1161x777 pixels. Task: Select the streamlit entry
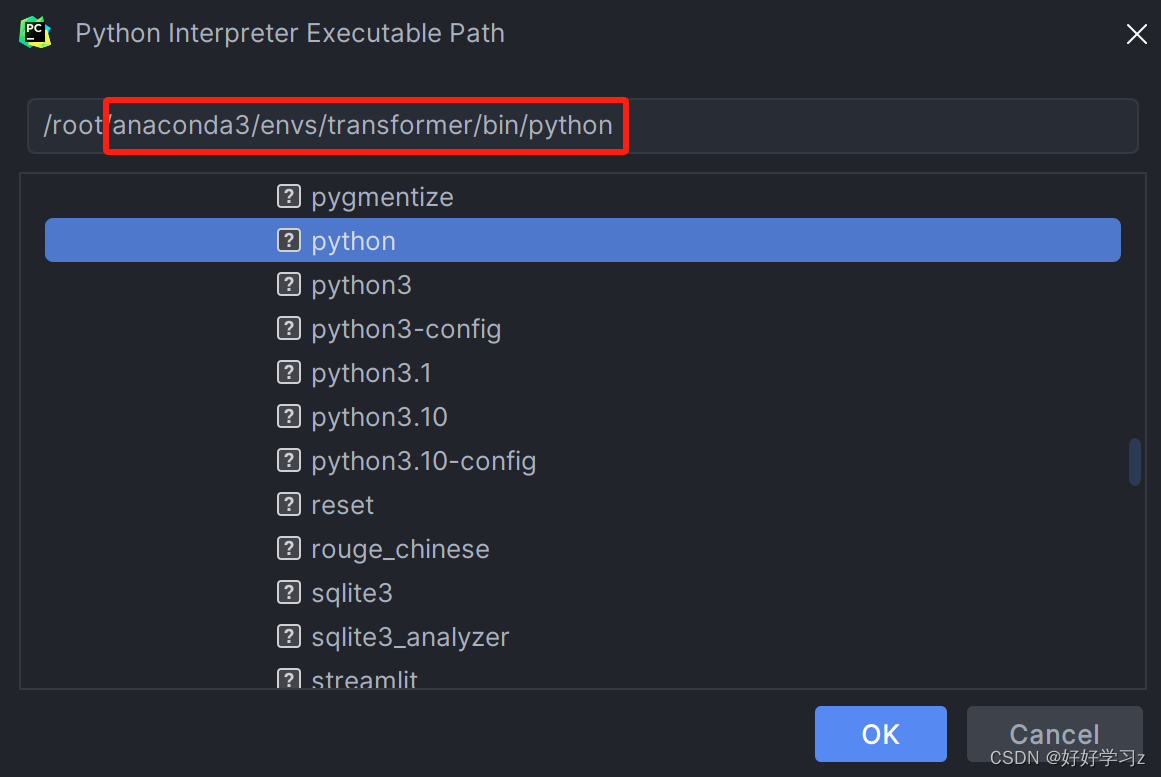[364, 679]
